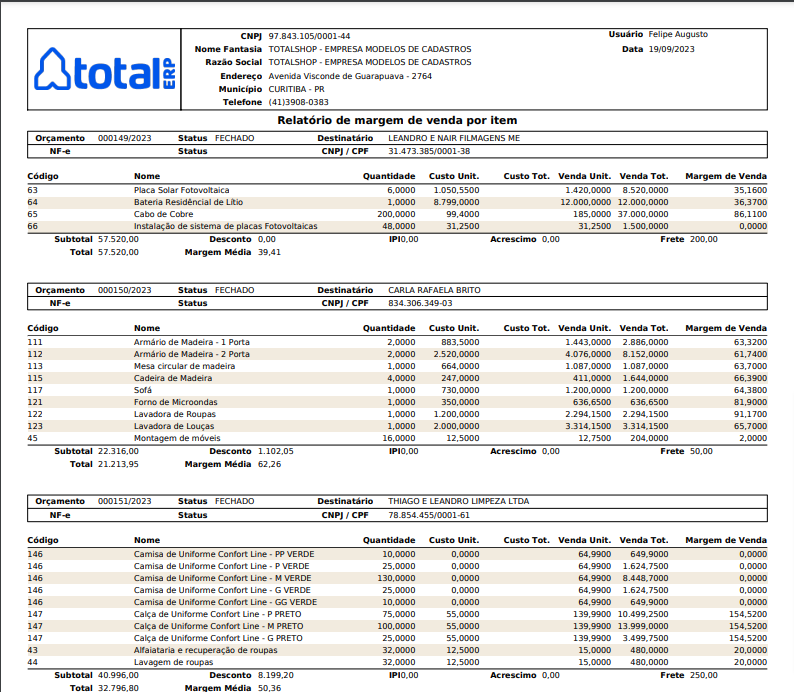Select Lavadora de Roupas row
The image size is (794, 692).
(x=397, y=415)
